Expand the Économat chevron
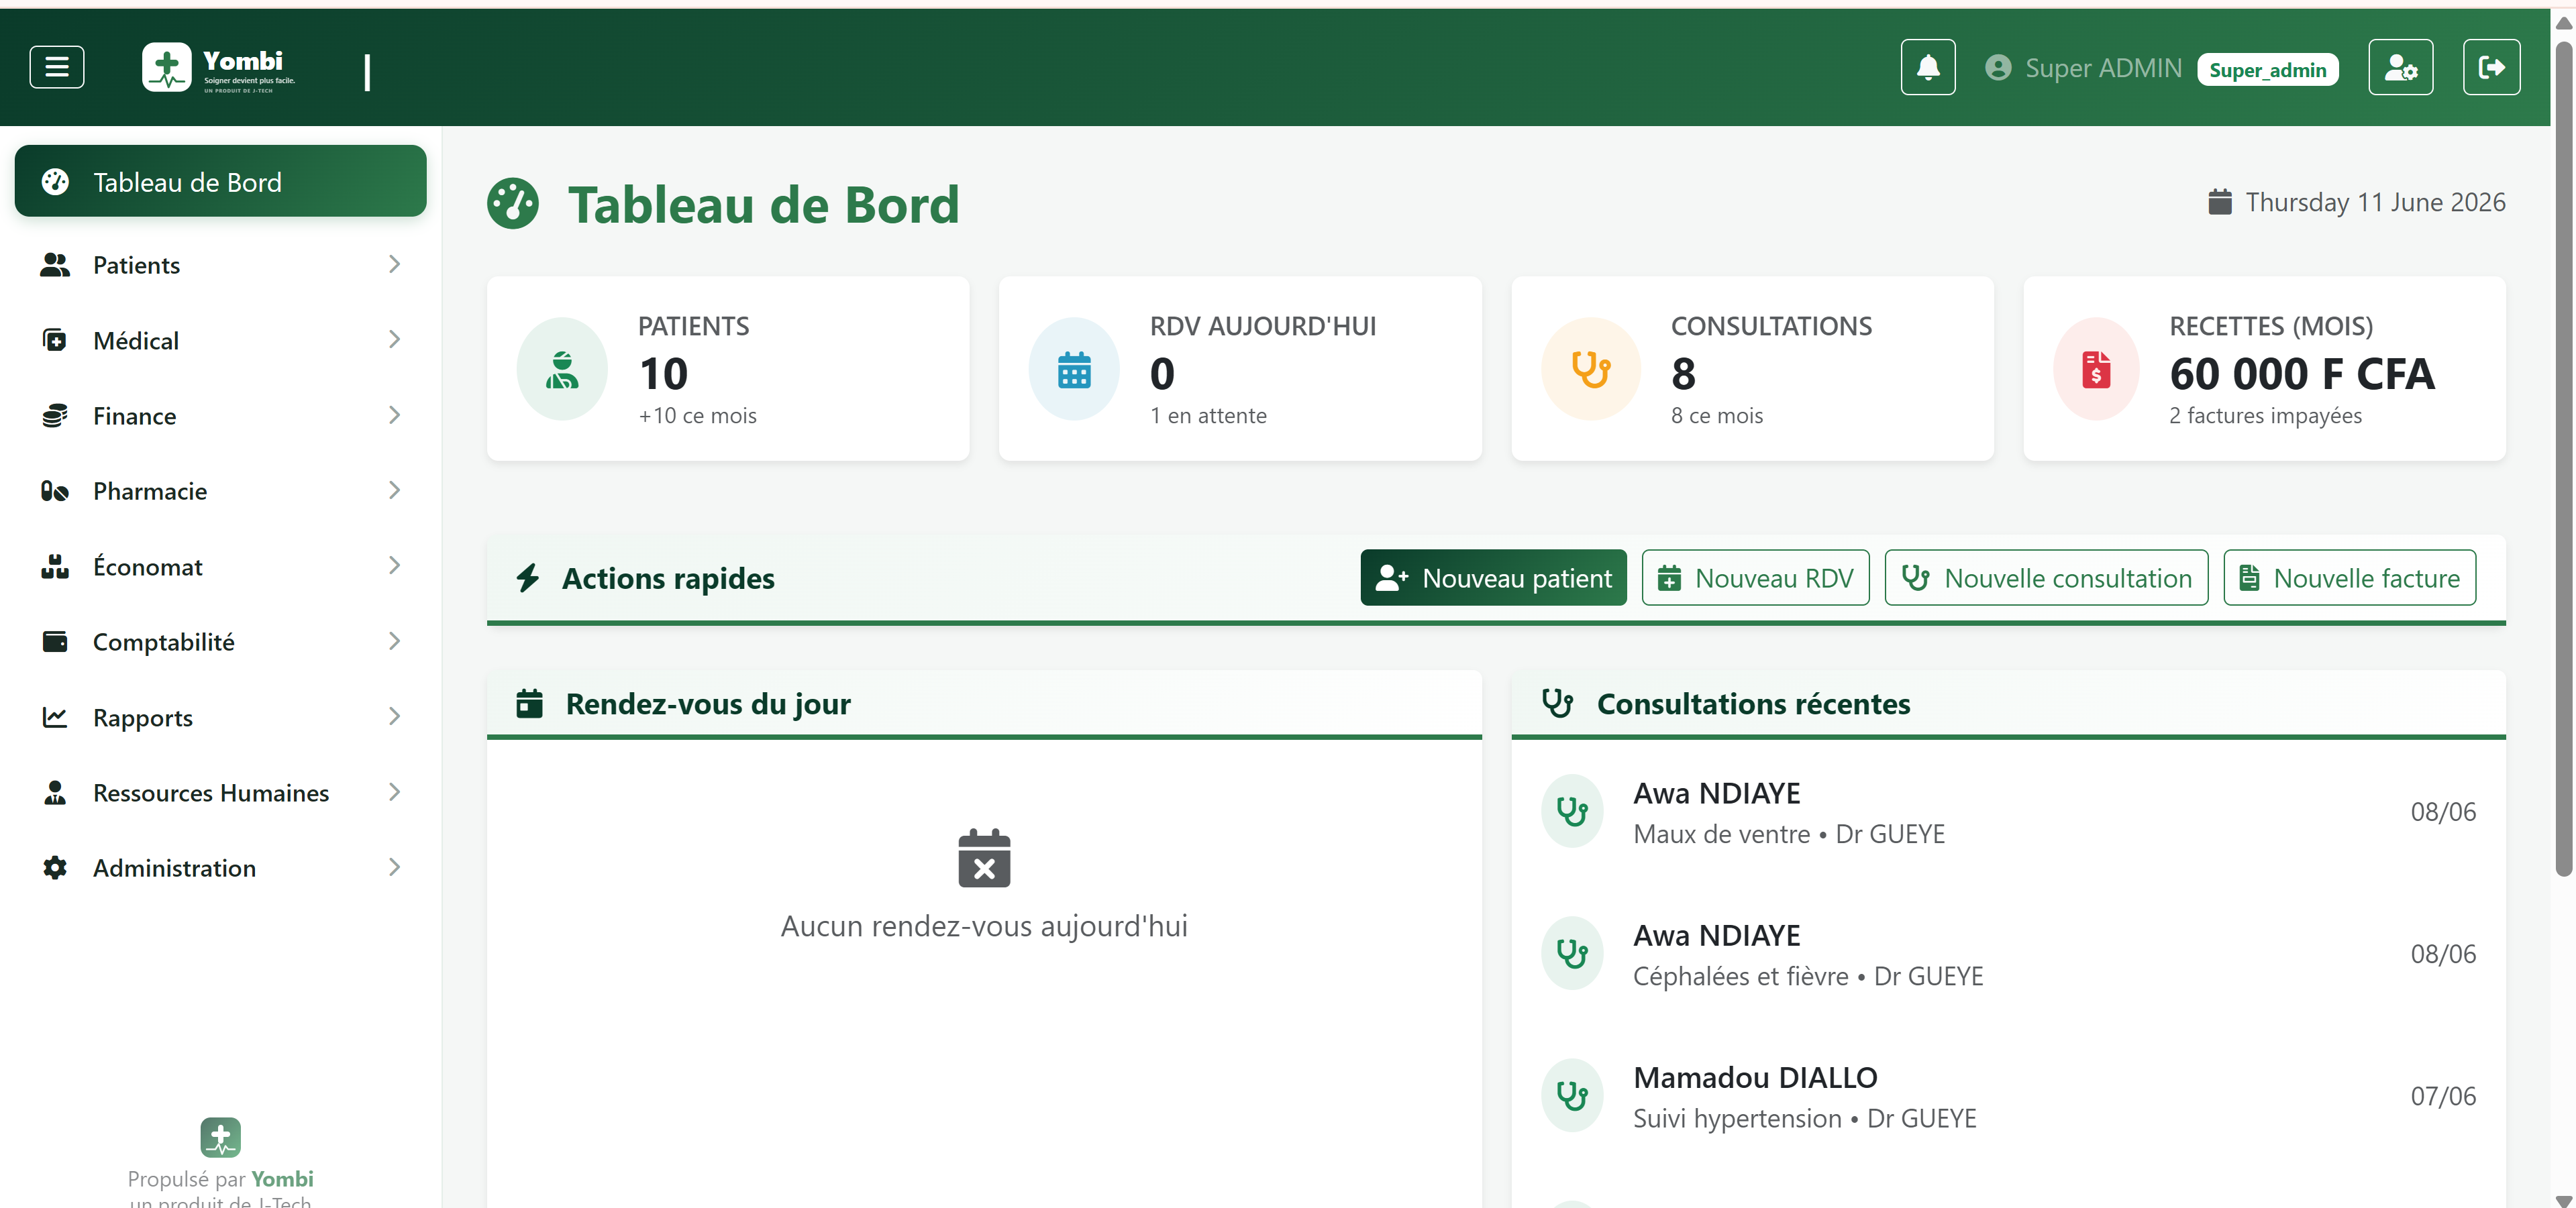Image resolution: width=2576 pixels, height=1208 pixels. tap(394, 566)
